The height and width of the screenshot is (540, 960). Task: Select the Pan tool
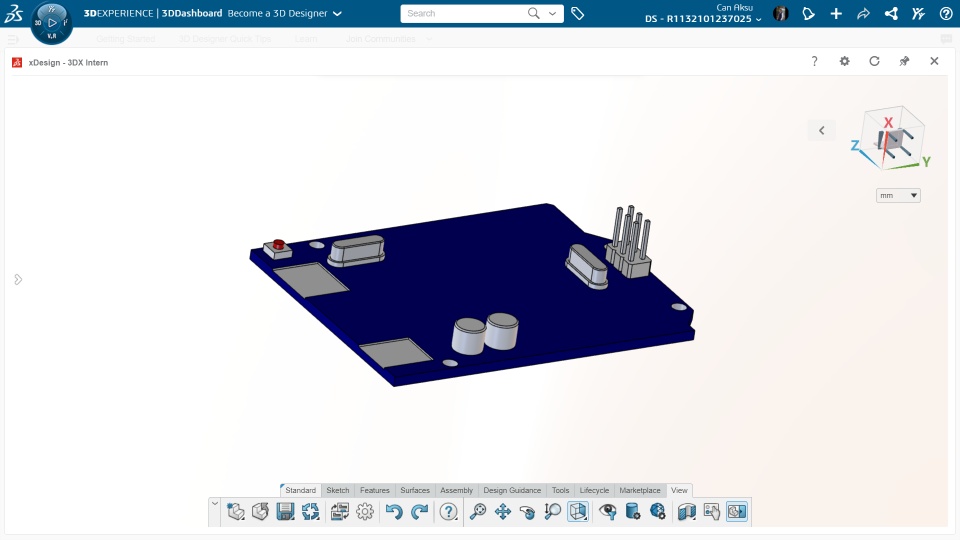click(x=503, y=511)
